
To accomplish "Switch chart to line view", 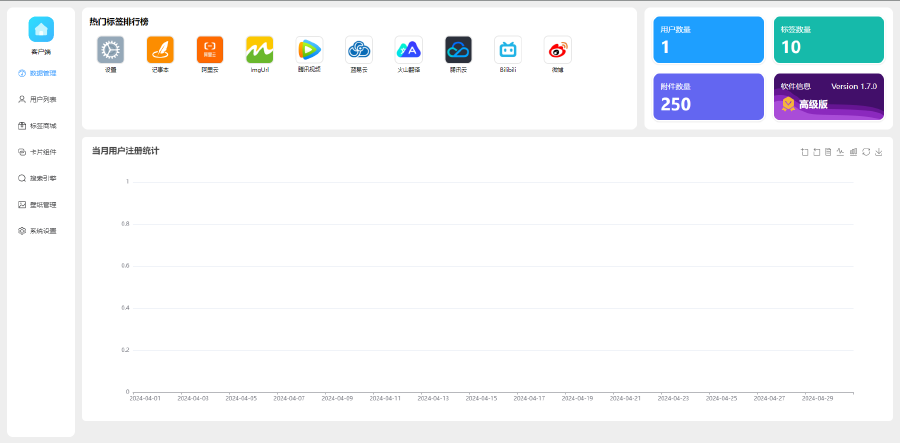I will coord(841,152).
